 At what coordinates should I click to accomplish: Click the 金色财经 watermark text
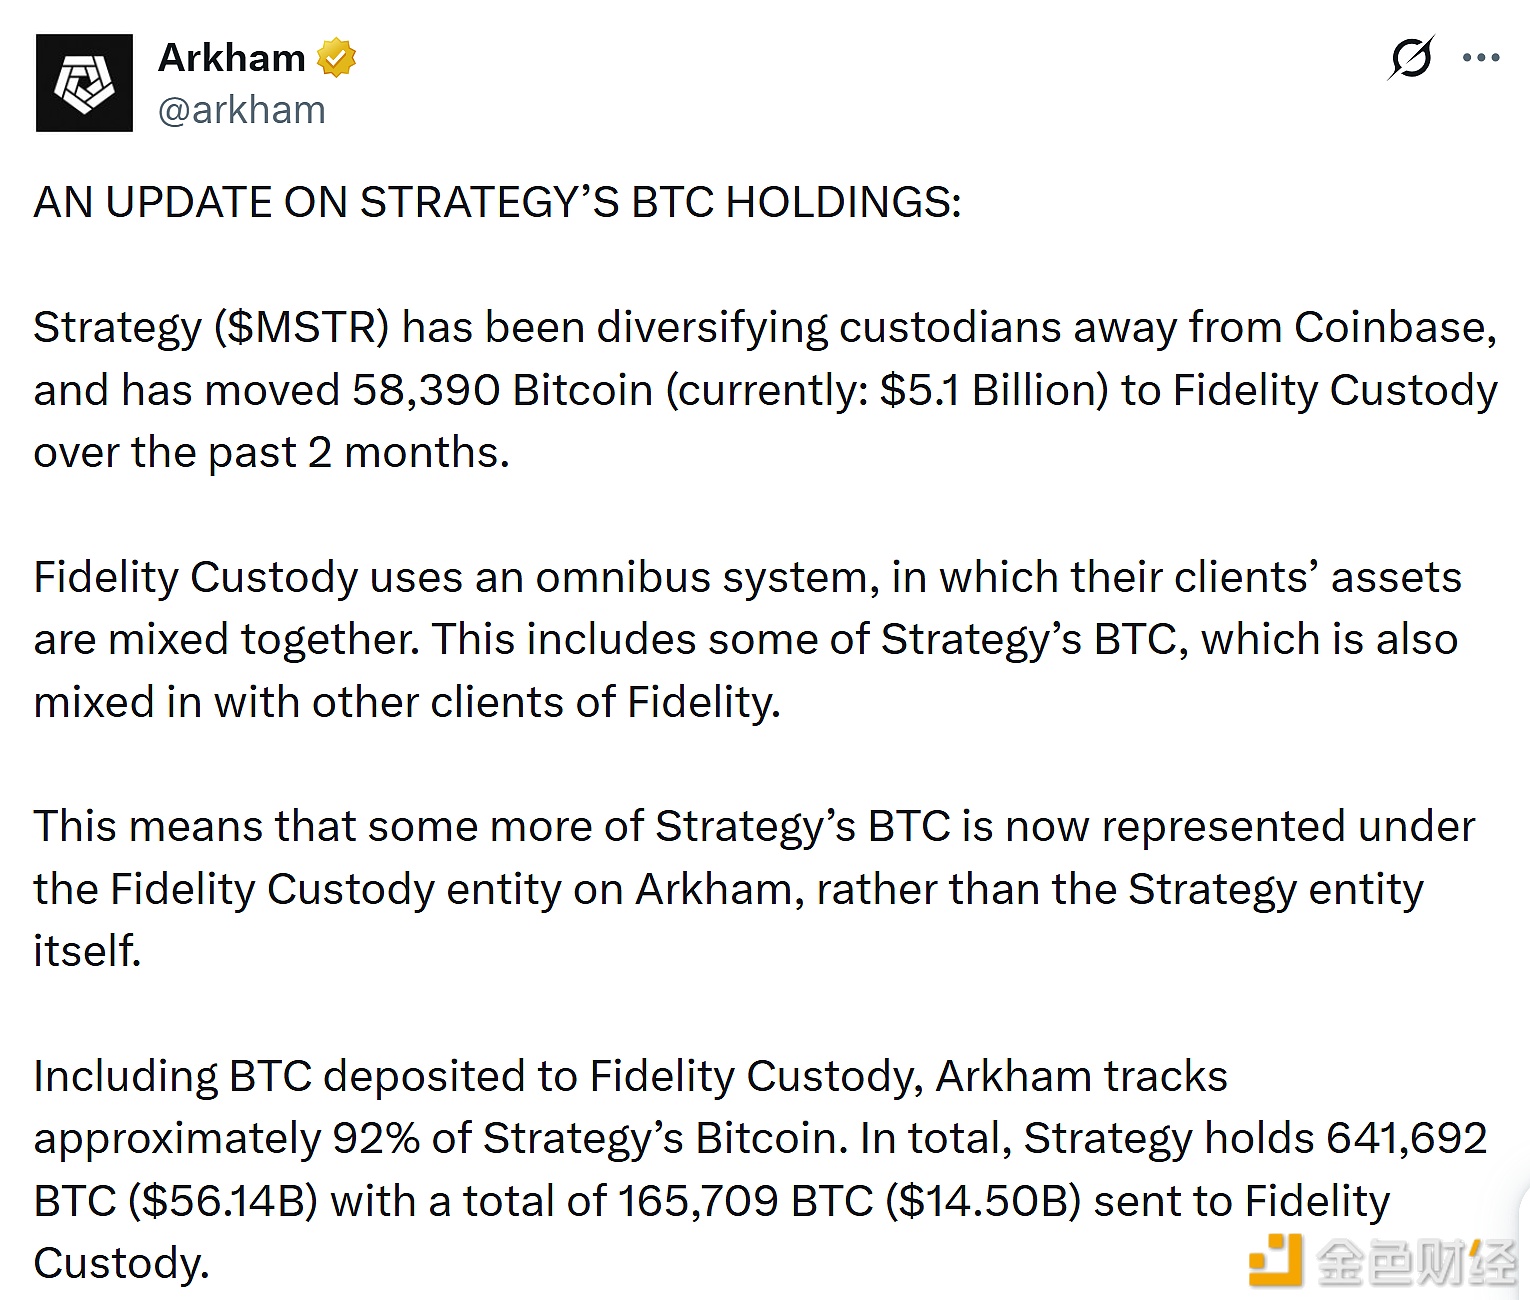(x=1416, y=1262)
